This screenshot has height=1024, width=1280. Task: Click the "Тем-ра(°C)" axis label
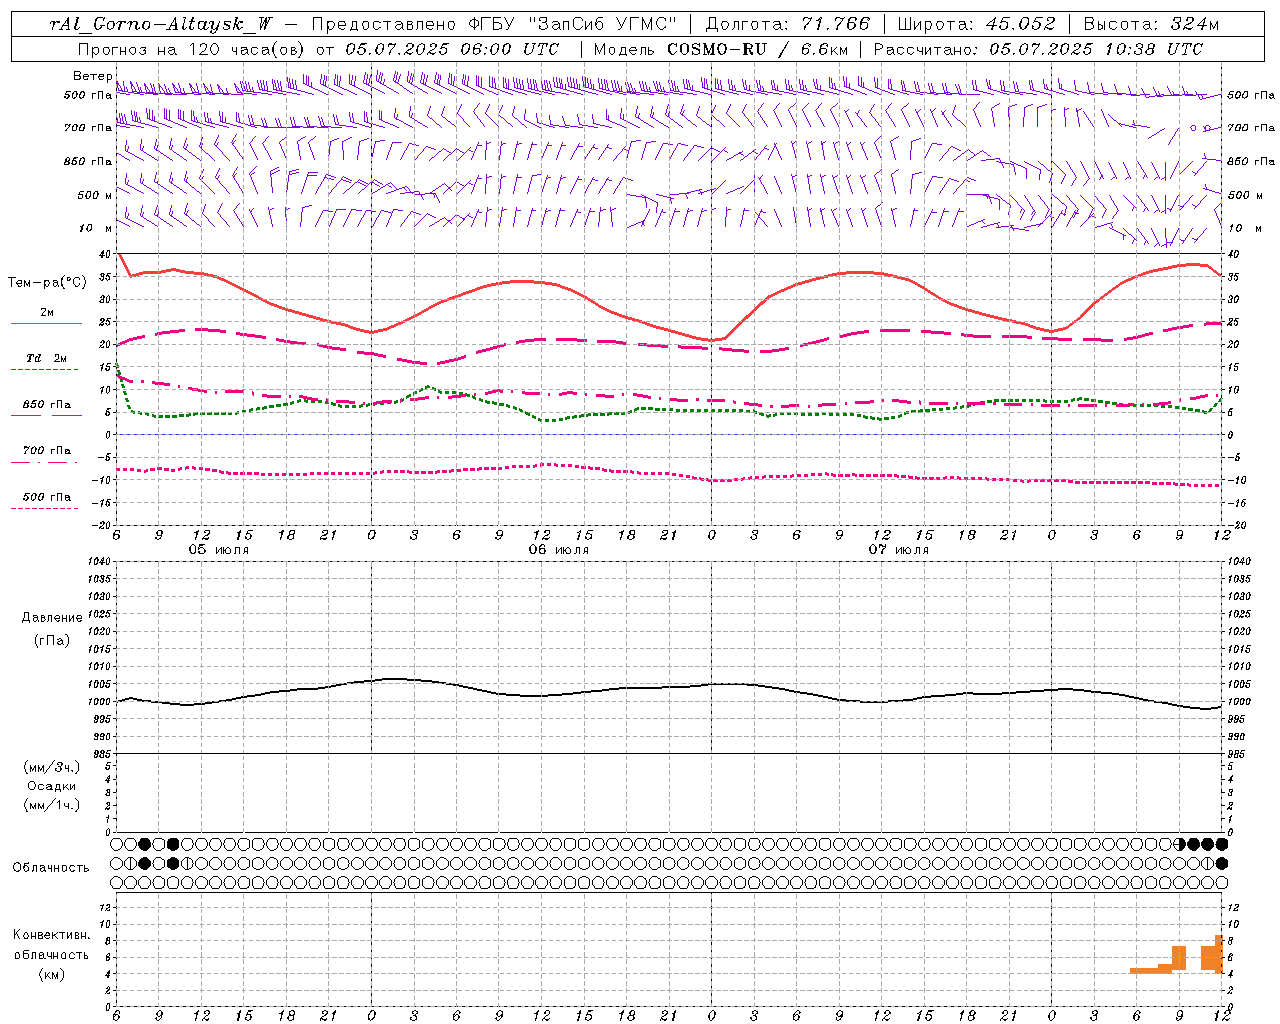pos(47,283)
